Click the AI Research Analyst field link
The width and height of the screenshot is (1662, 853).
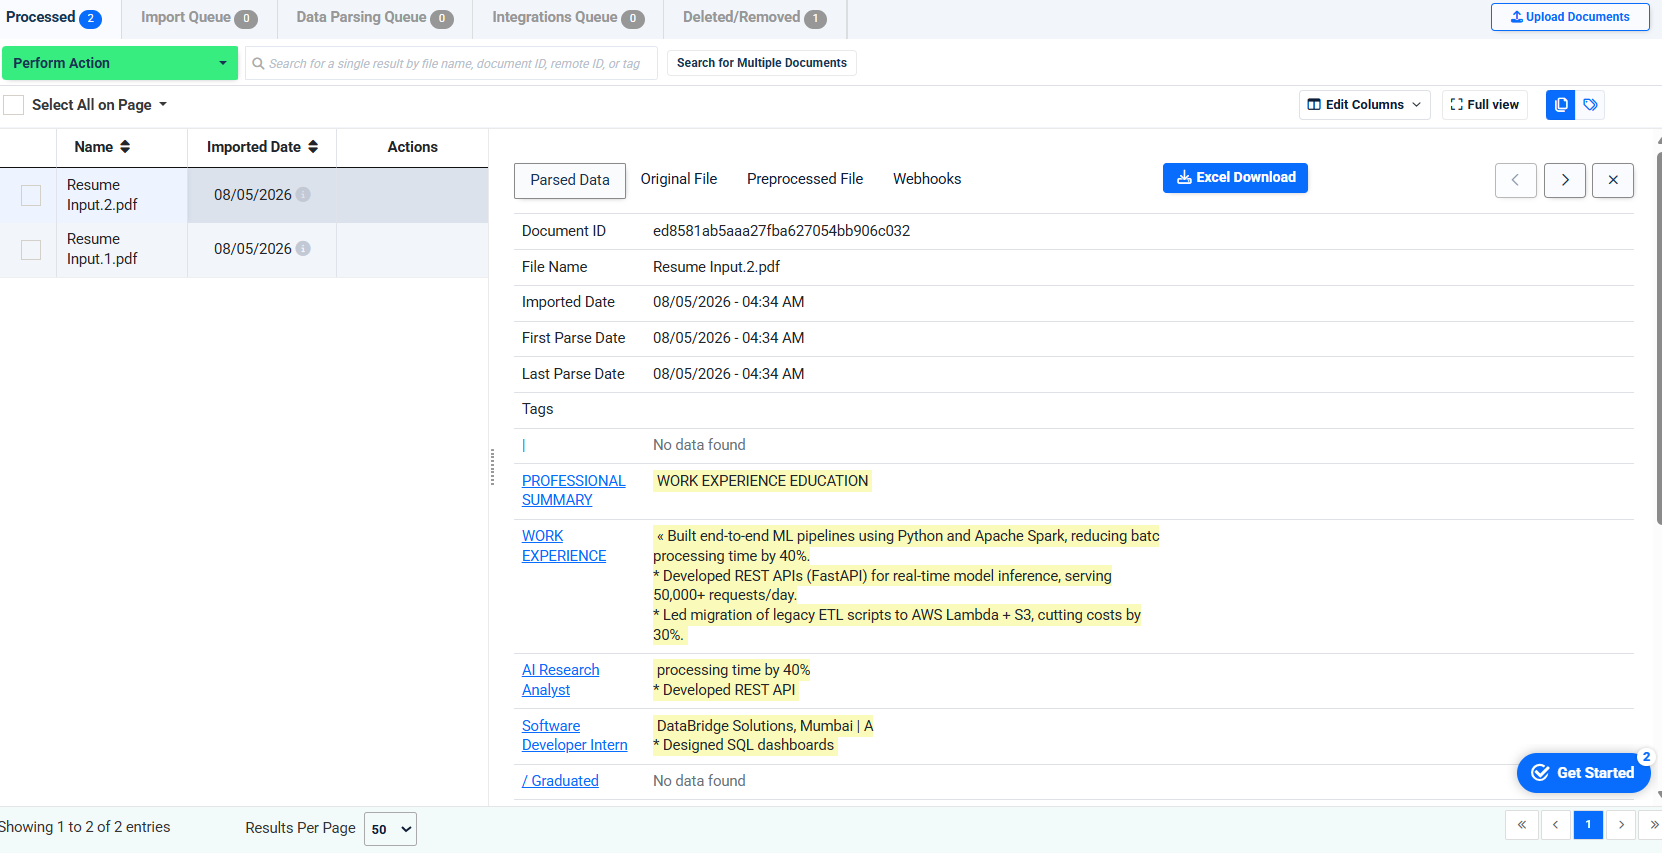point(561,680)
